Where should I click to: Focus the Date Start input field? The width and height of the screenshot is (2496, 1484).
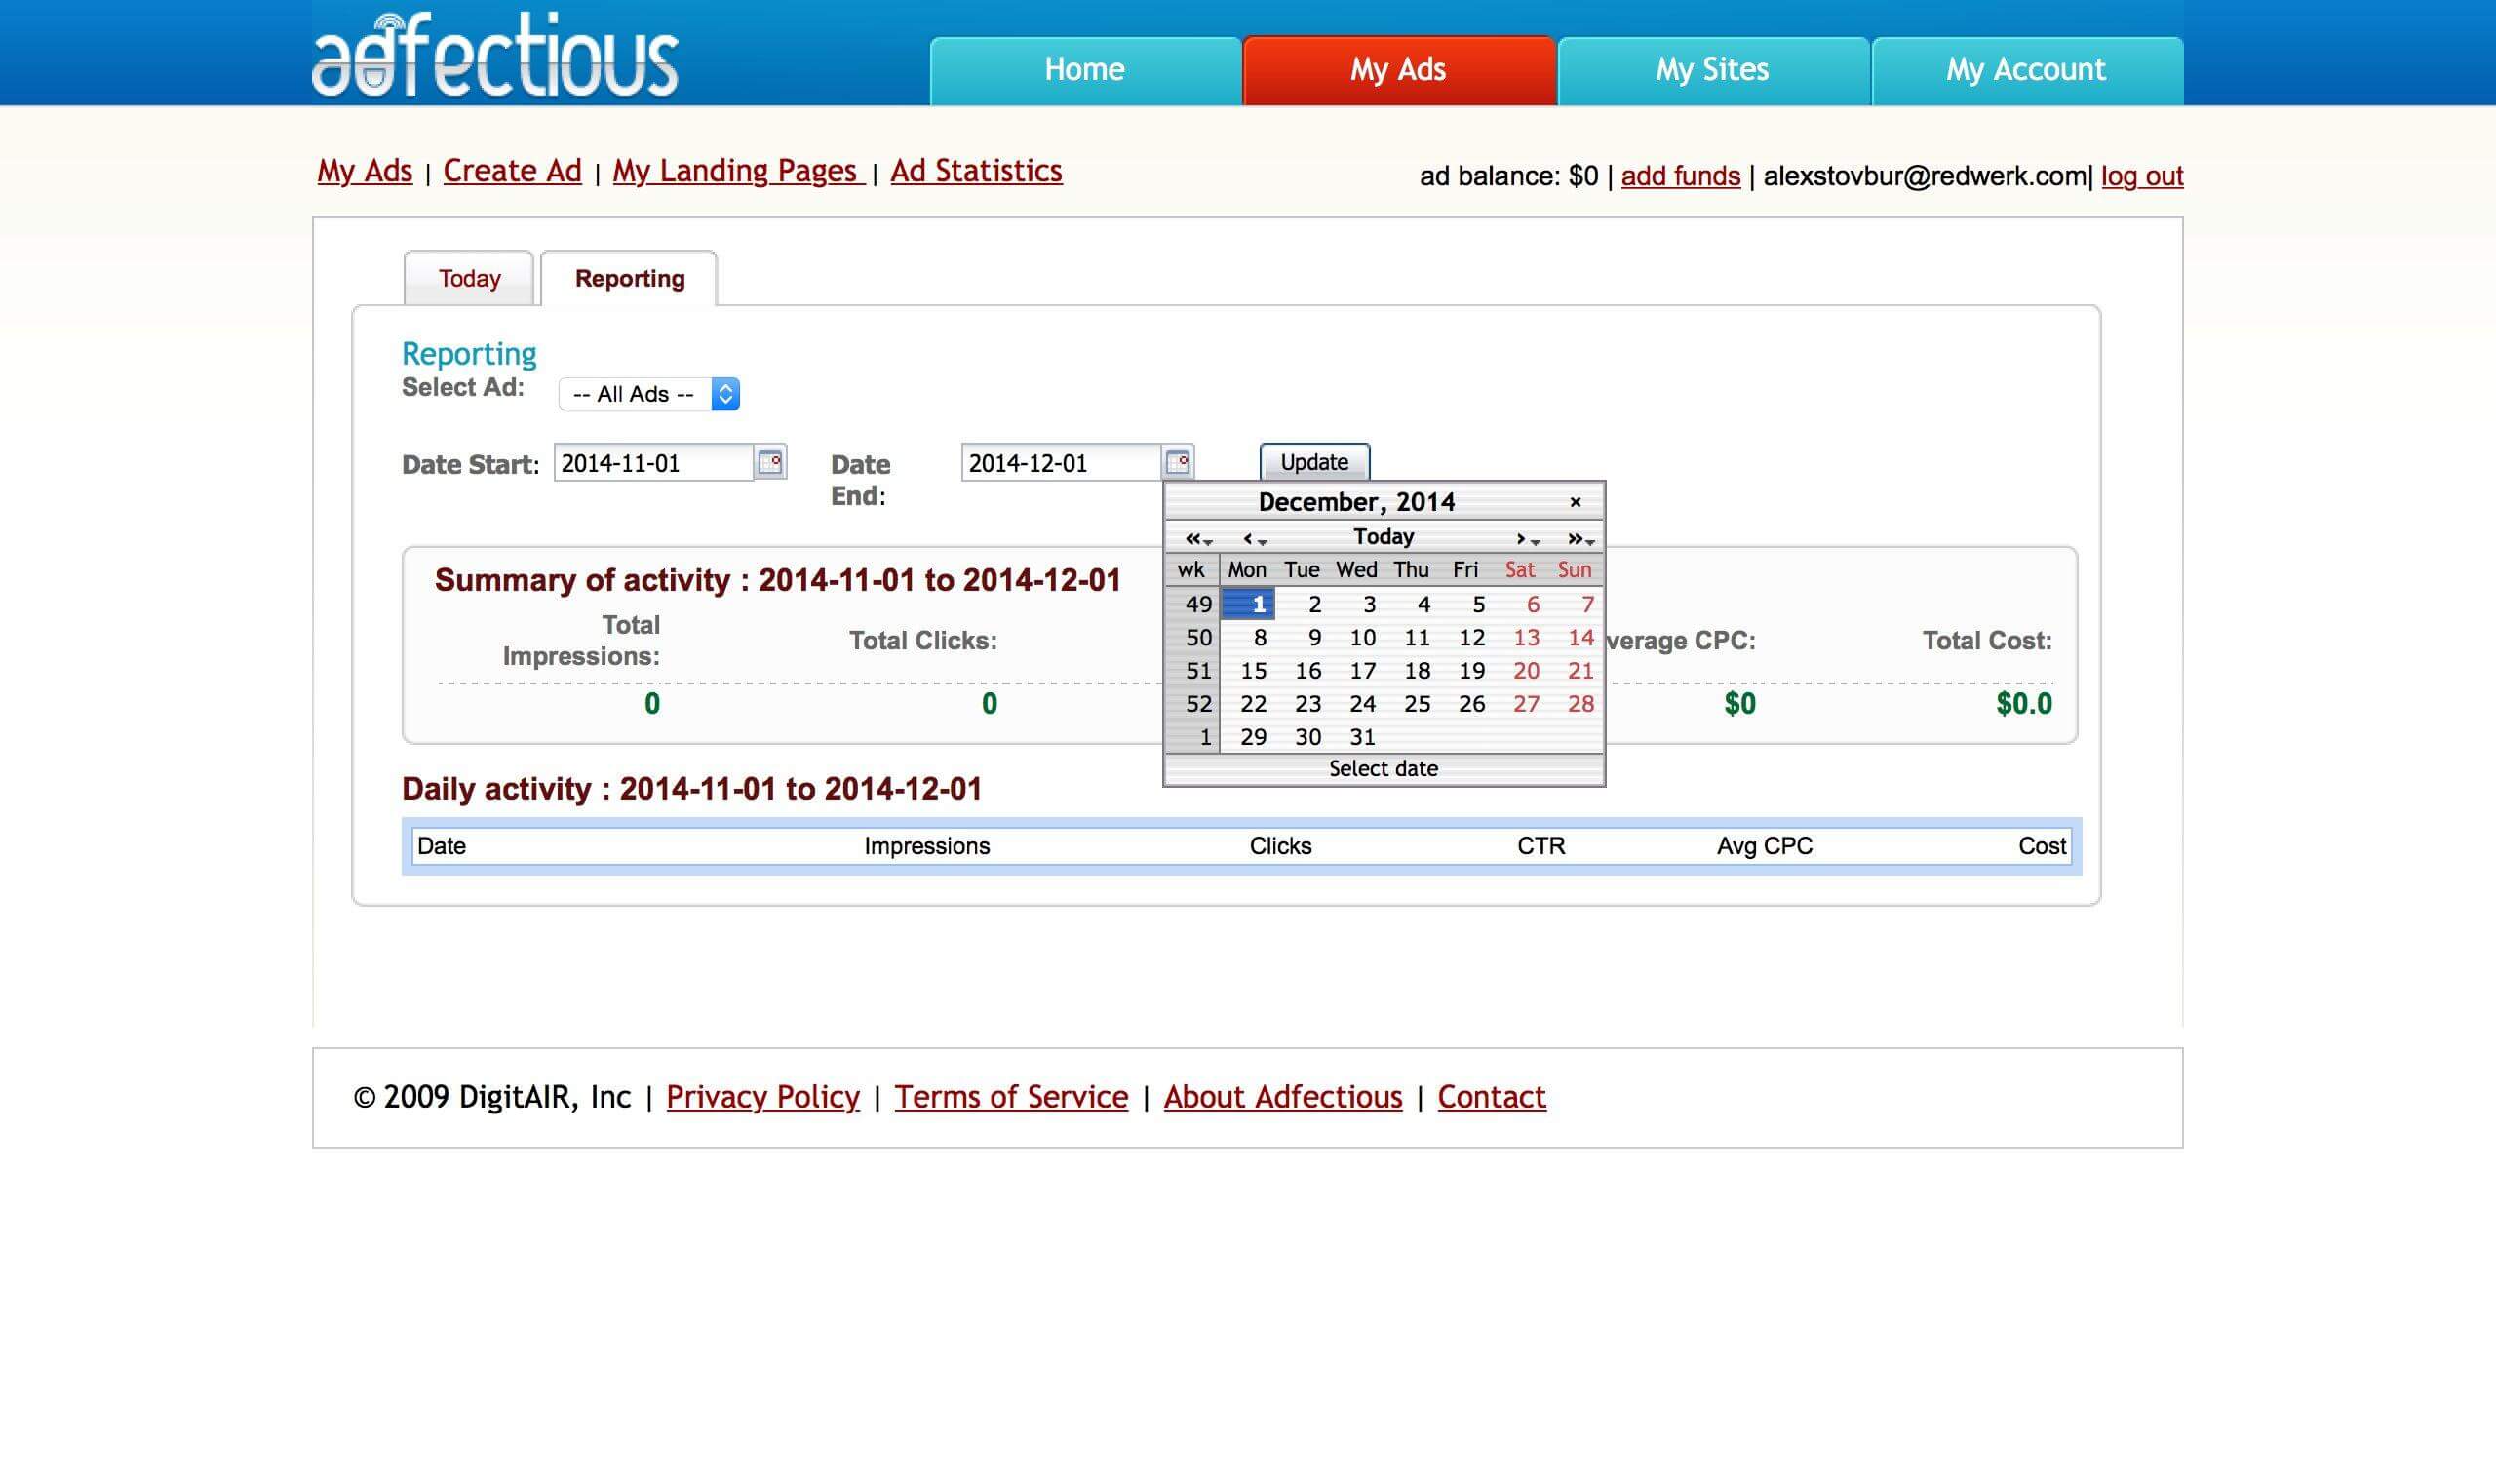pyautogui.click(x=653, y=463)
